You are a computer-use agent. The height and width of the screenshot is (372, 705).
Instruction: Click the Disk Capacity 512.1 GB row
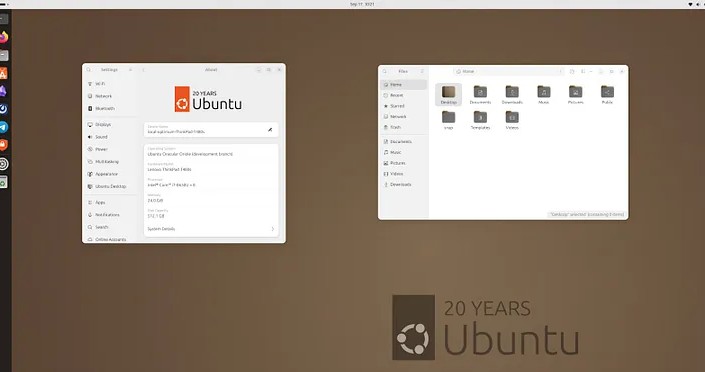(211, 214)
